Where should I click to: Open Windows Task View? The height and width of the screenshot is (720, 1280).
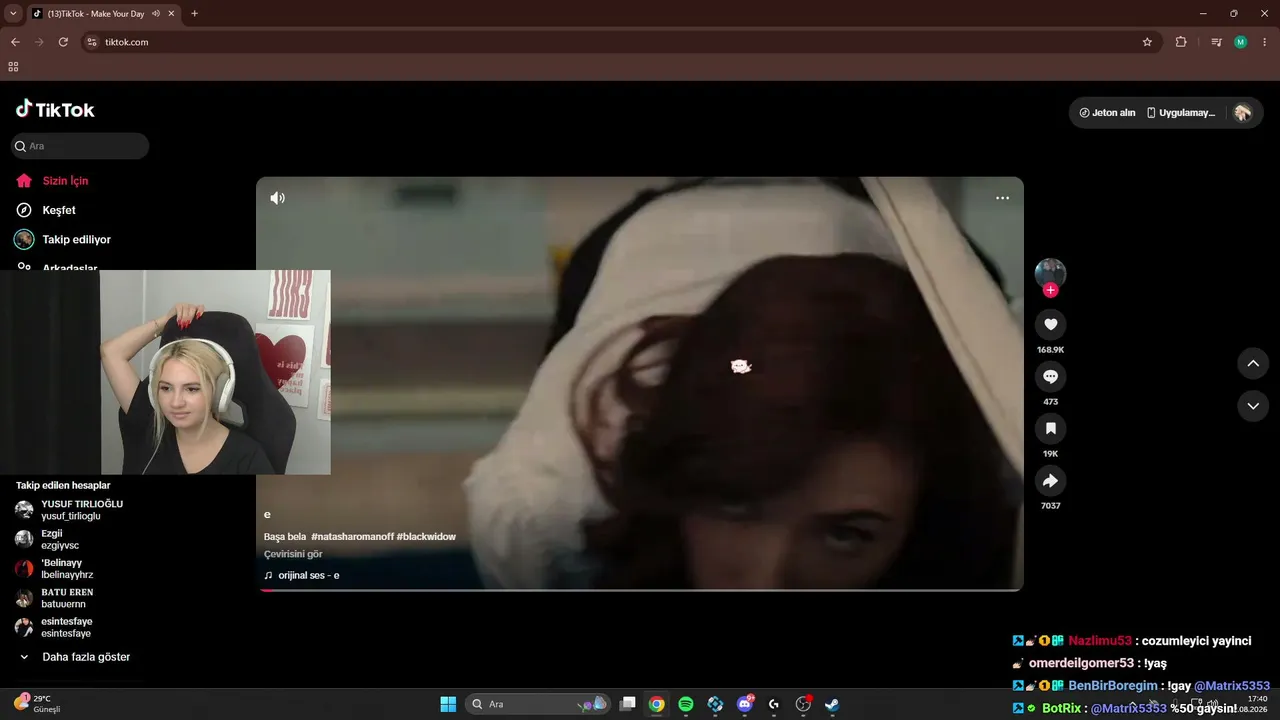(628, 704)
